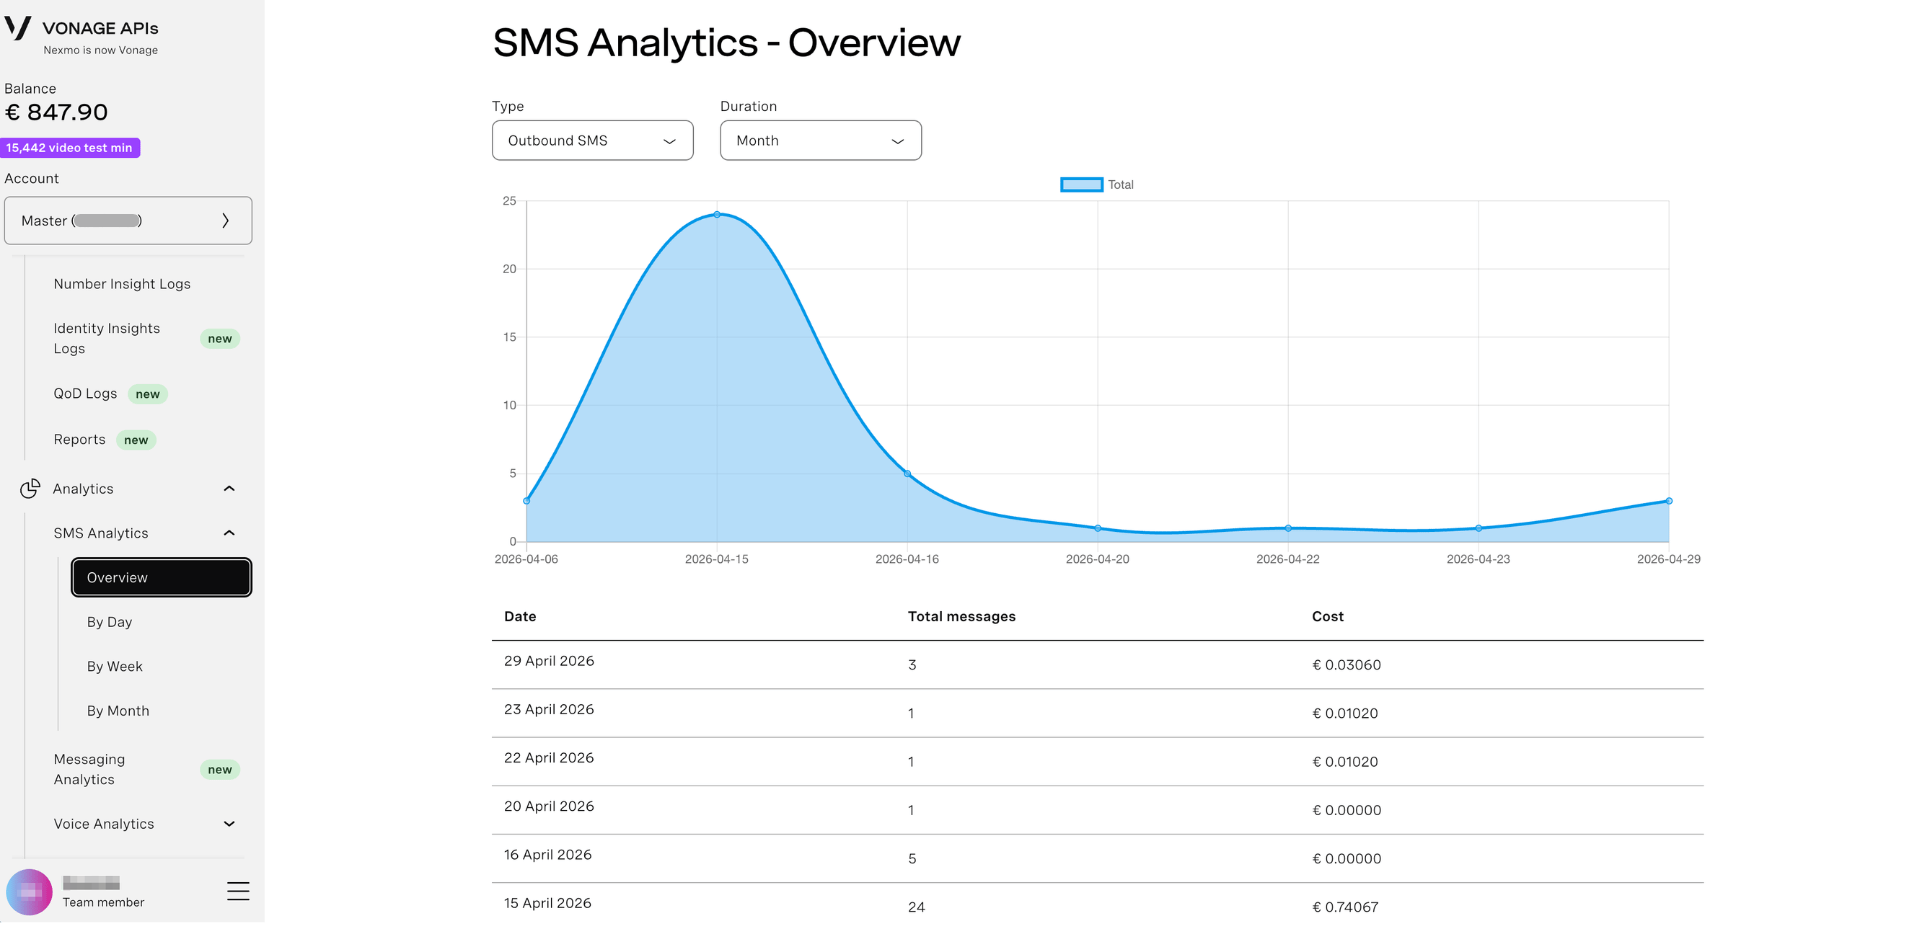Click the 16 April 2026 row date

(548, 855)
